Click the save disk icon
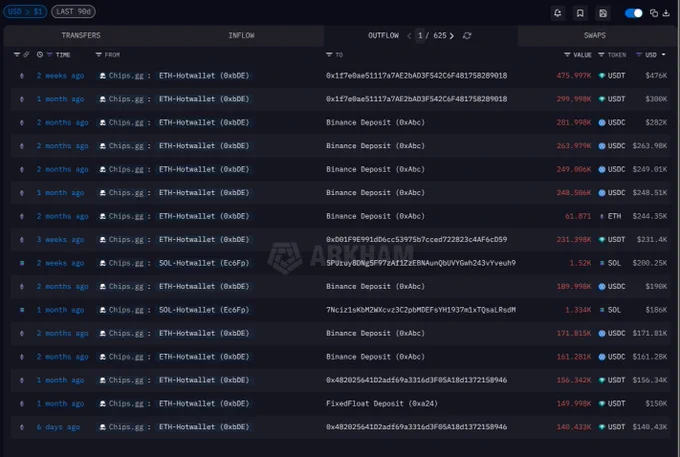The image size is (680, 457). [603, 13]
